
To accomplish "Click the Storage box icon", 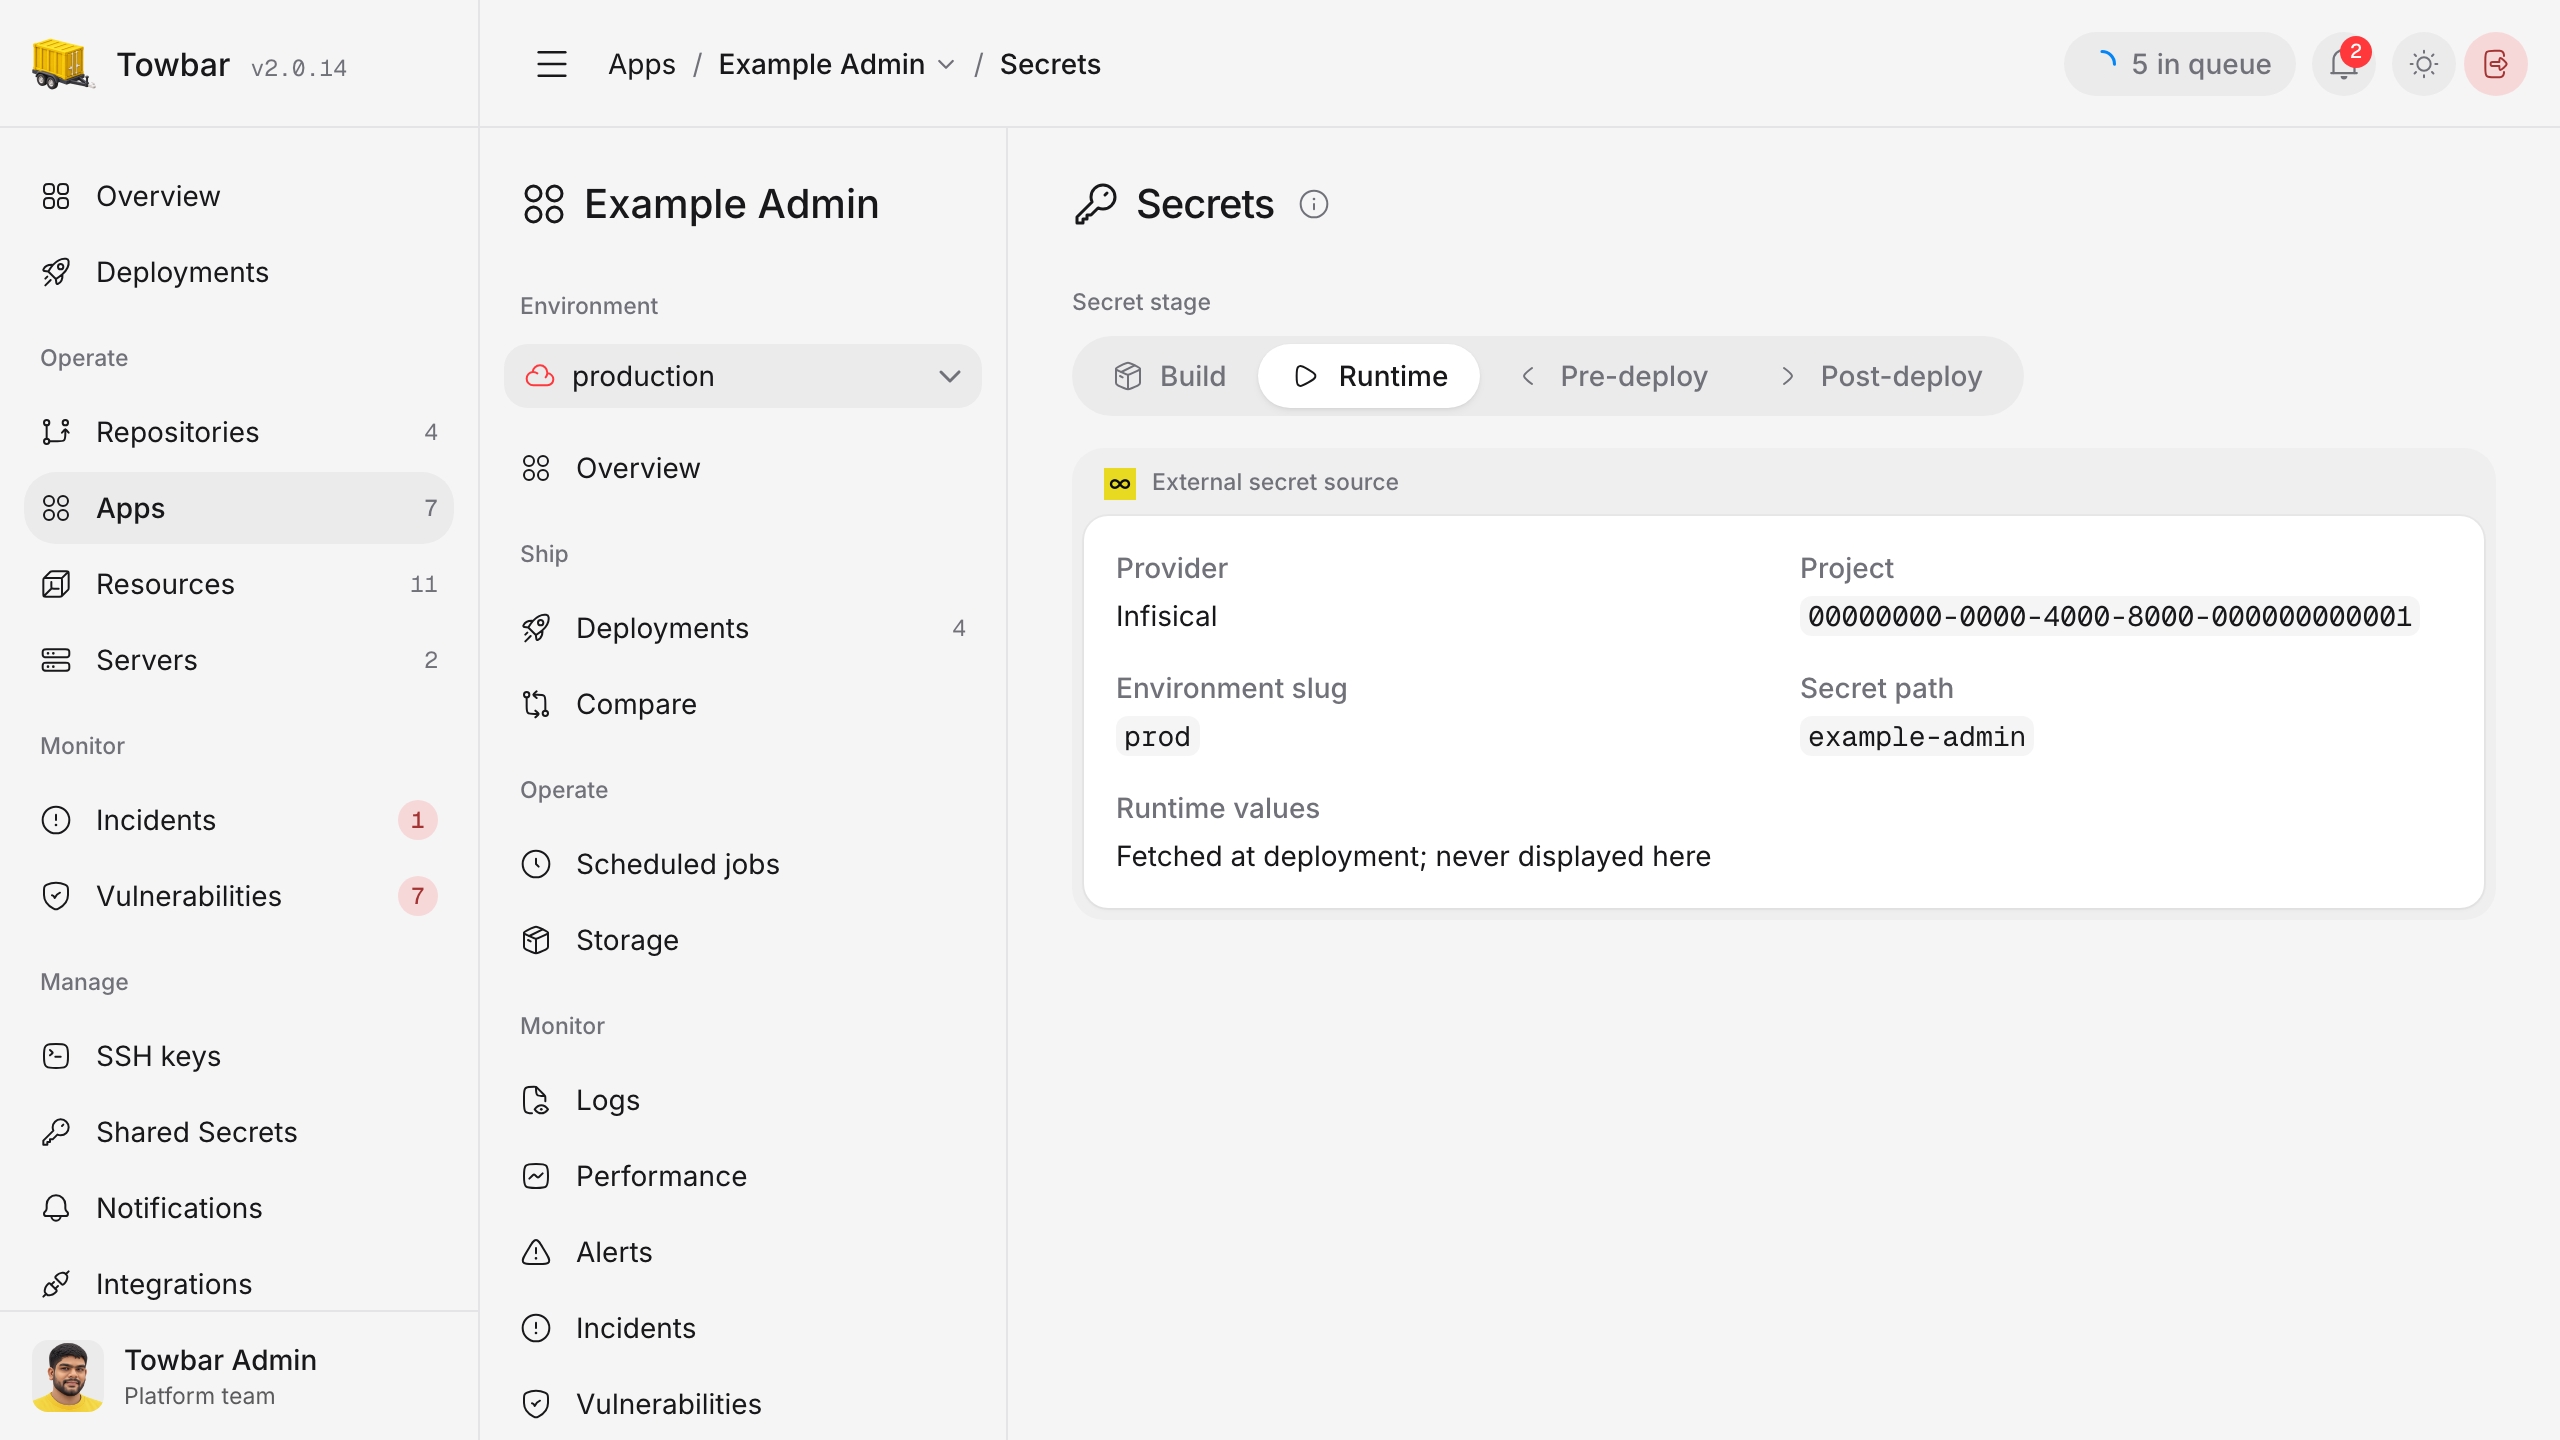I will [x=536, y=940].
